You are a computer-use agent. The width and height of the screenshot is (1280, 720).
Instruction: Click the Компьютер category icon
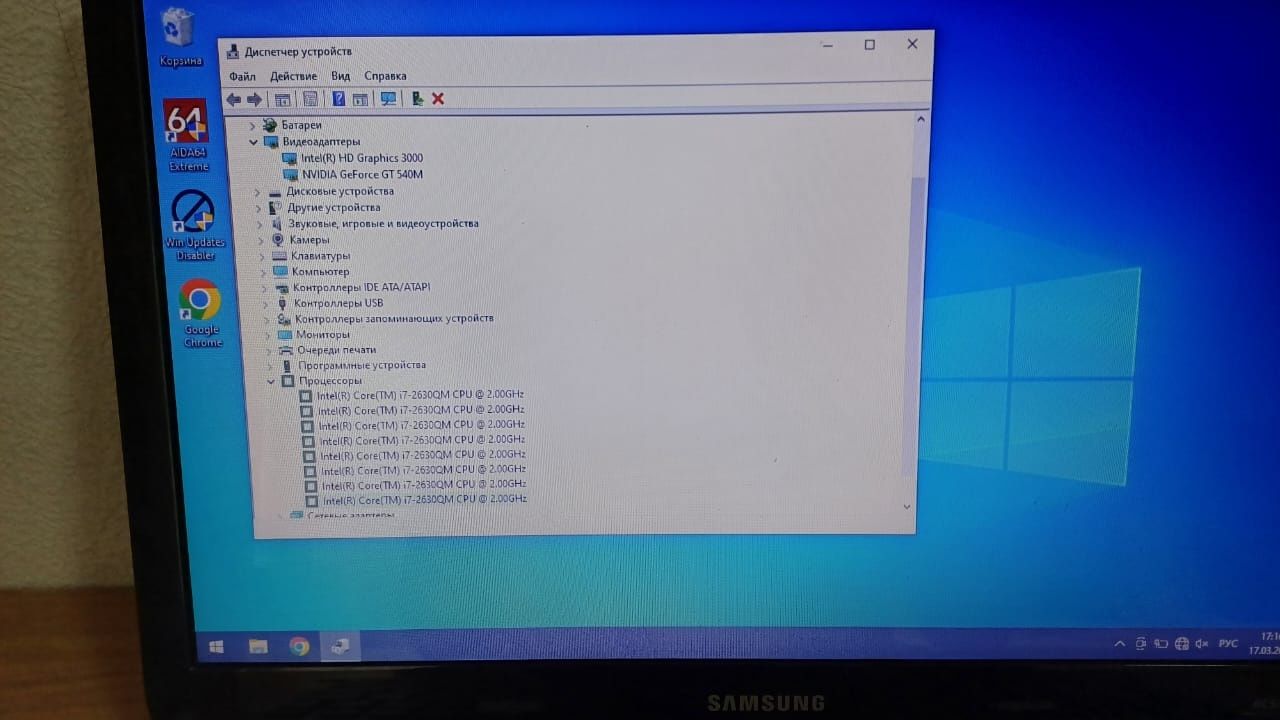coord(280,271)
